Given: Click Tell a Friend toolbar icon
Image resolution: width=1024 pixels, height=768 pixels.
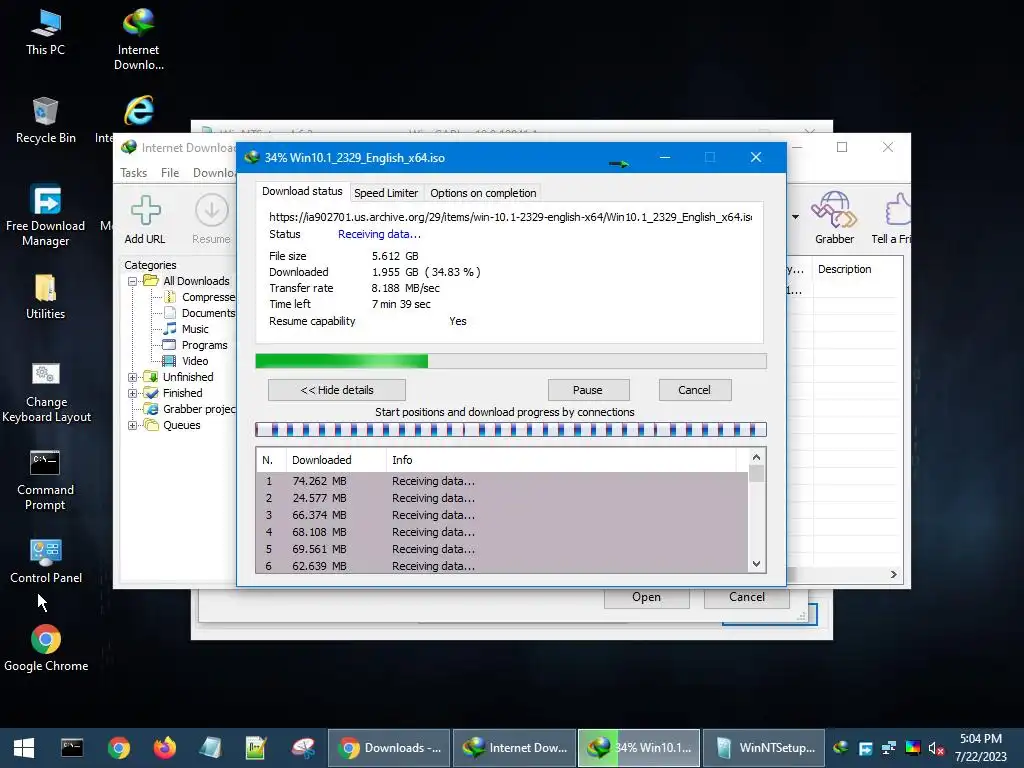Looking at the screenshot, I should coord(891,218).
